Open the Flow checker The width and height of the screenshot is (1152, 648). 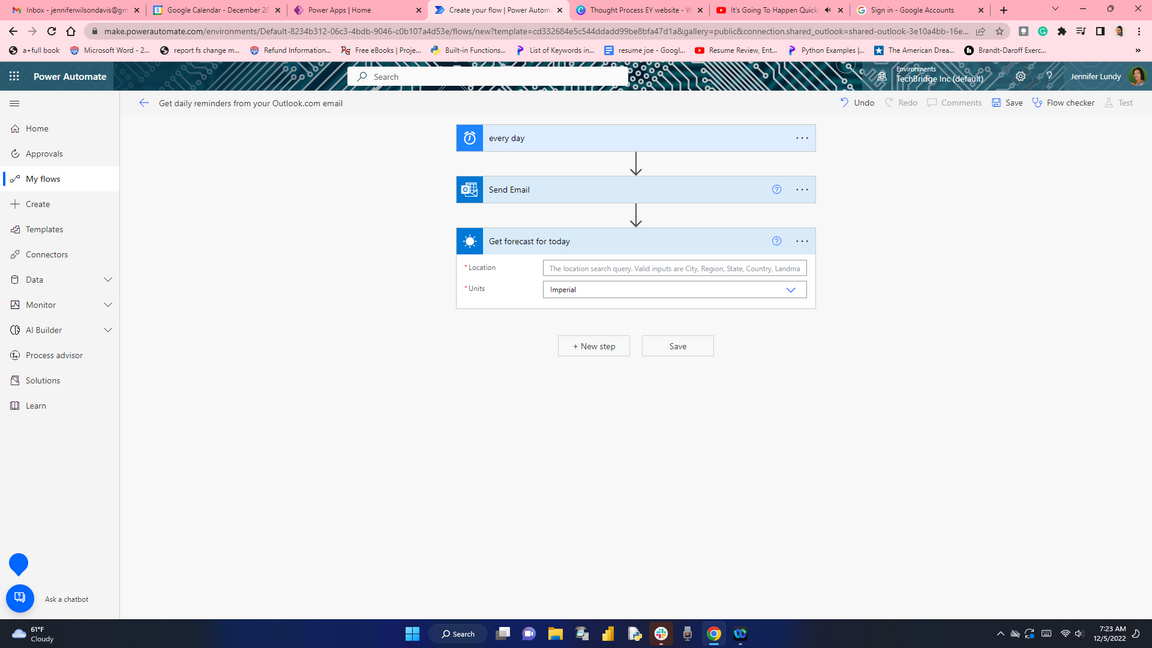click(x=1063, y=103)
